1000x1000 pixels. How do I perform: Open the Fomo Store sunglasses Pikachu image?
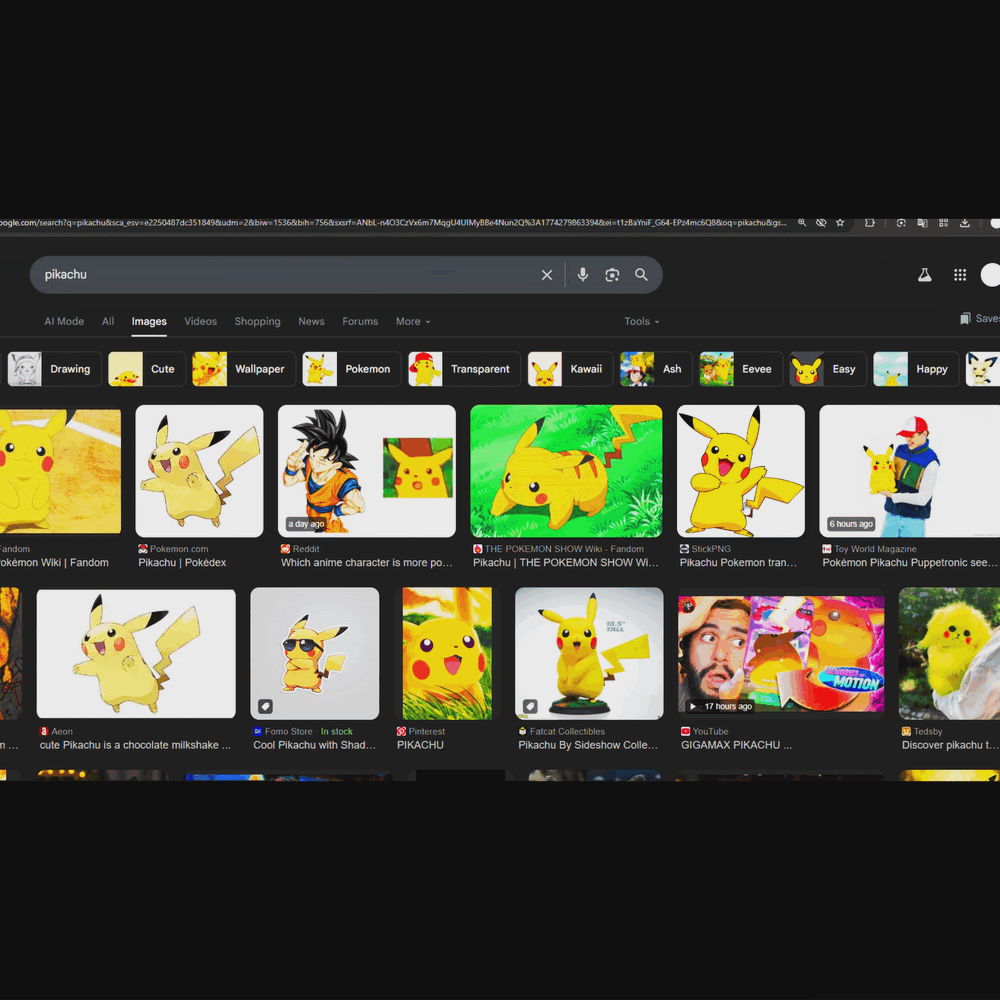[x=314, y=654]
